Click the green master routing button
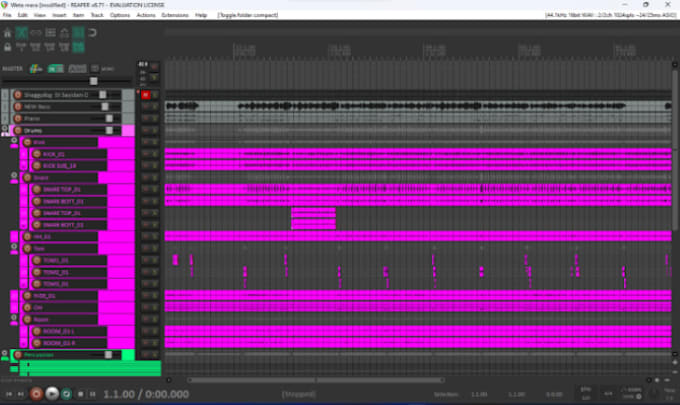 tap(56, 69)
